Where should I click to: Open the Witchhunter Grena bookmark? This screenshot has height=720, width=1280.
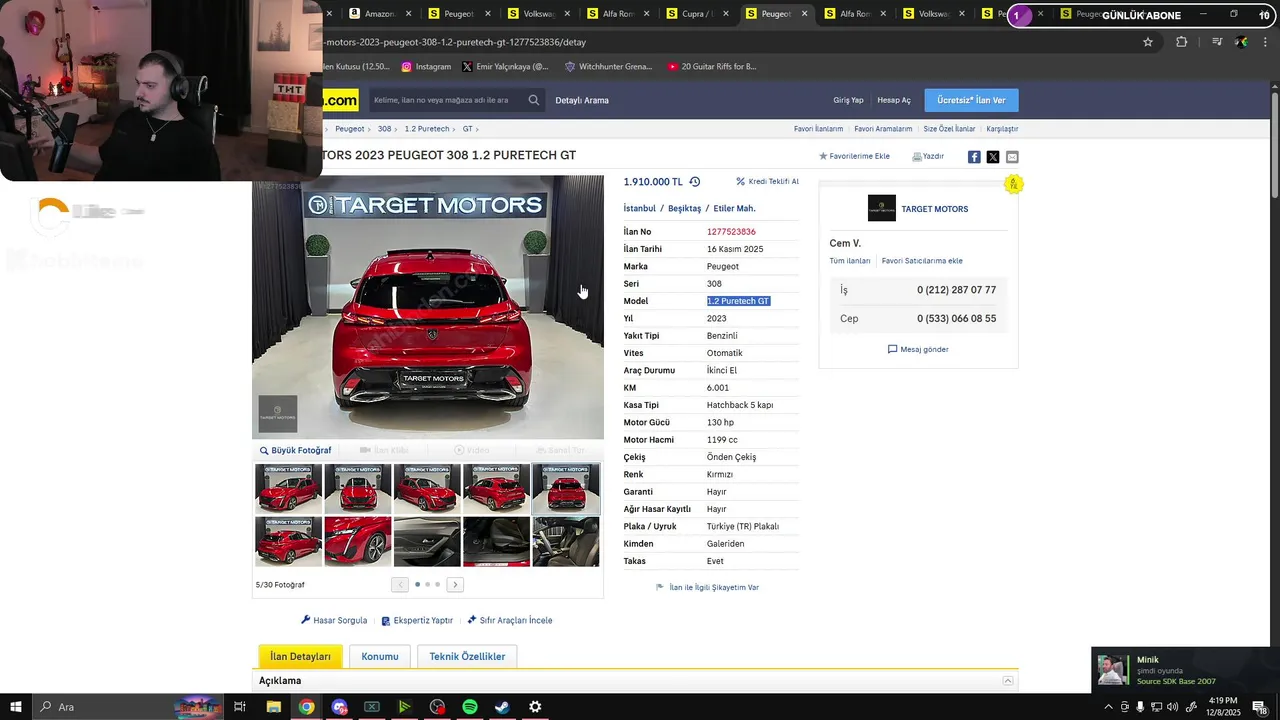coord(608,67)
